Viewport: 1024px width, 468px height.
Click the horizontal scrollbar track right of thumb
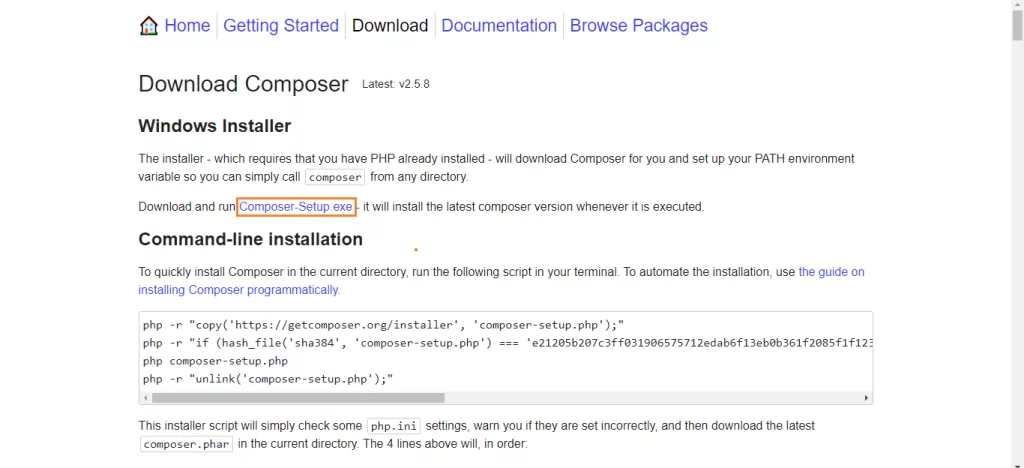(653, 398)
